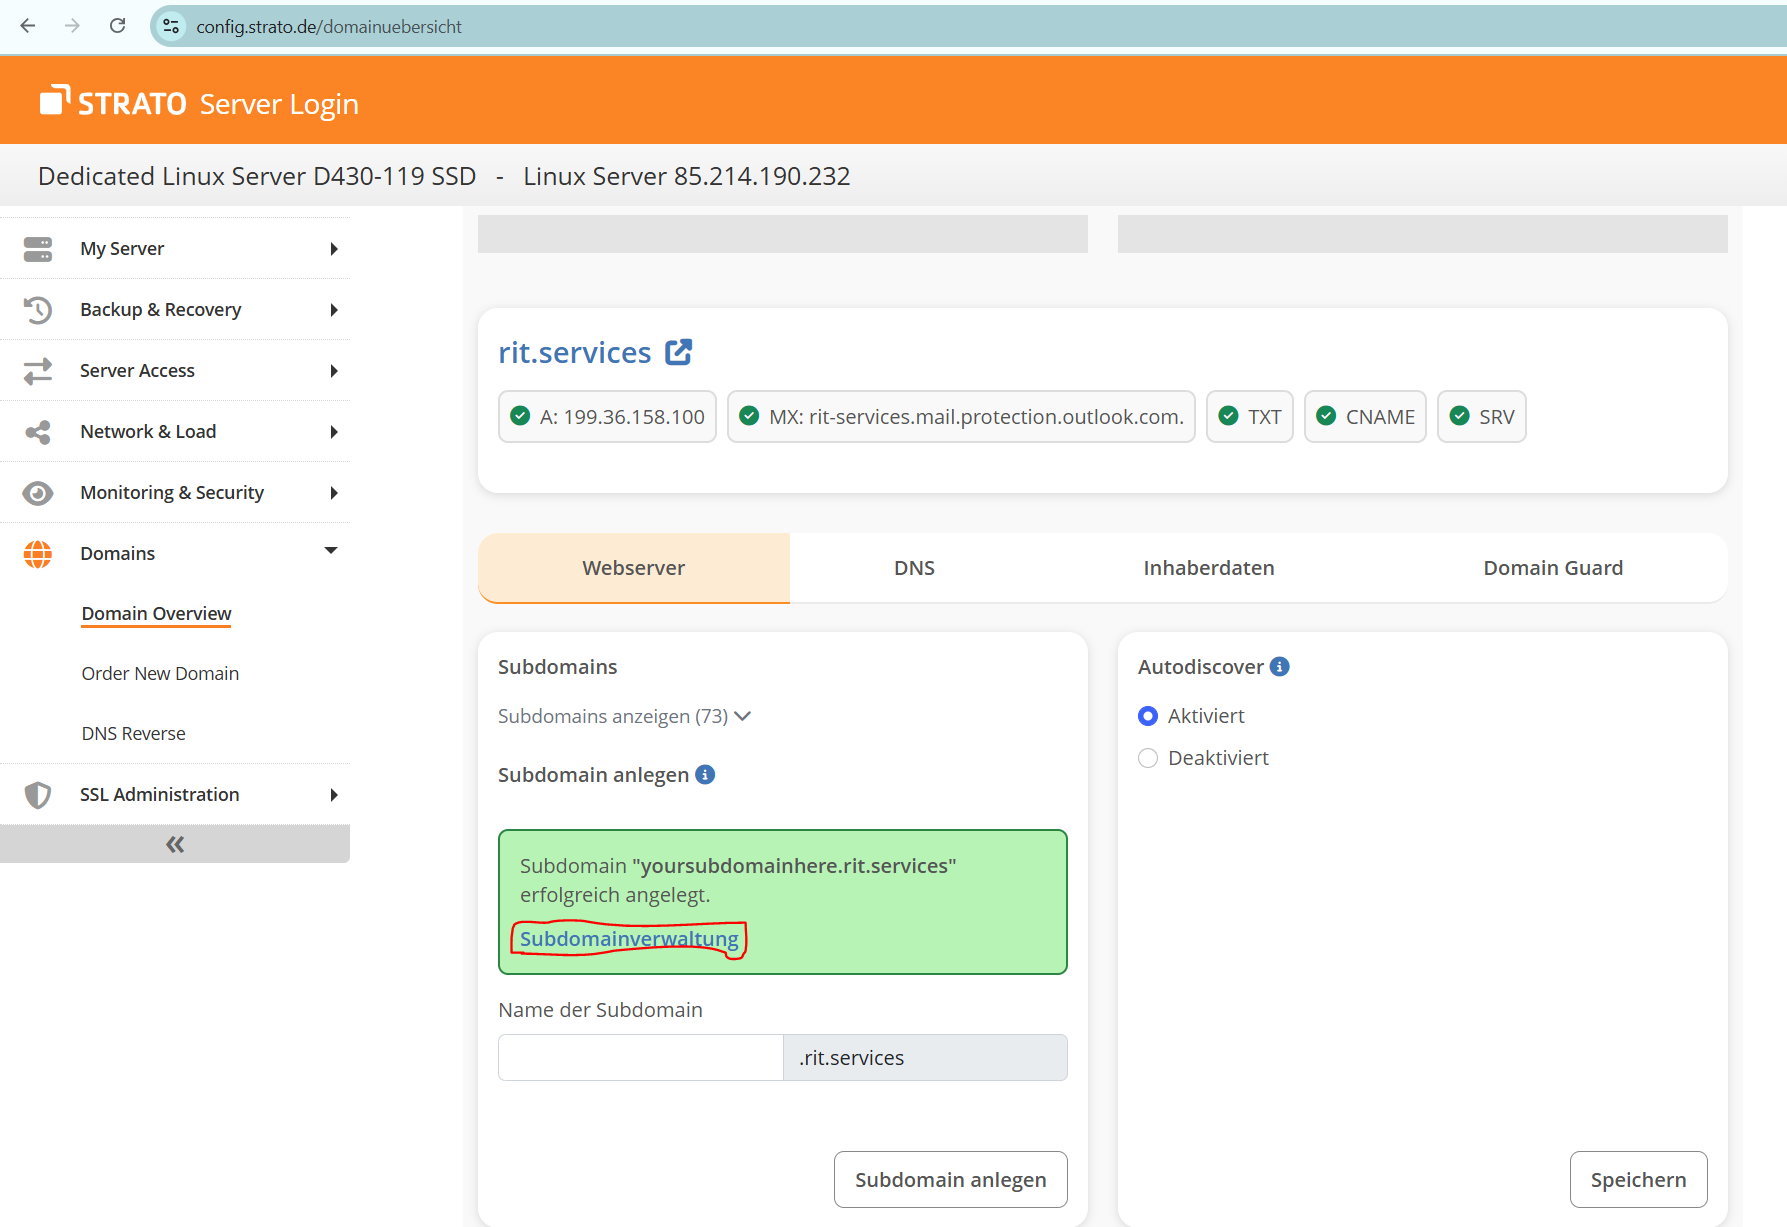This screenshot has height=1227, width=1787.
Task: Click the rit.services domain heading link
Action: coord(574,352)
